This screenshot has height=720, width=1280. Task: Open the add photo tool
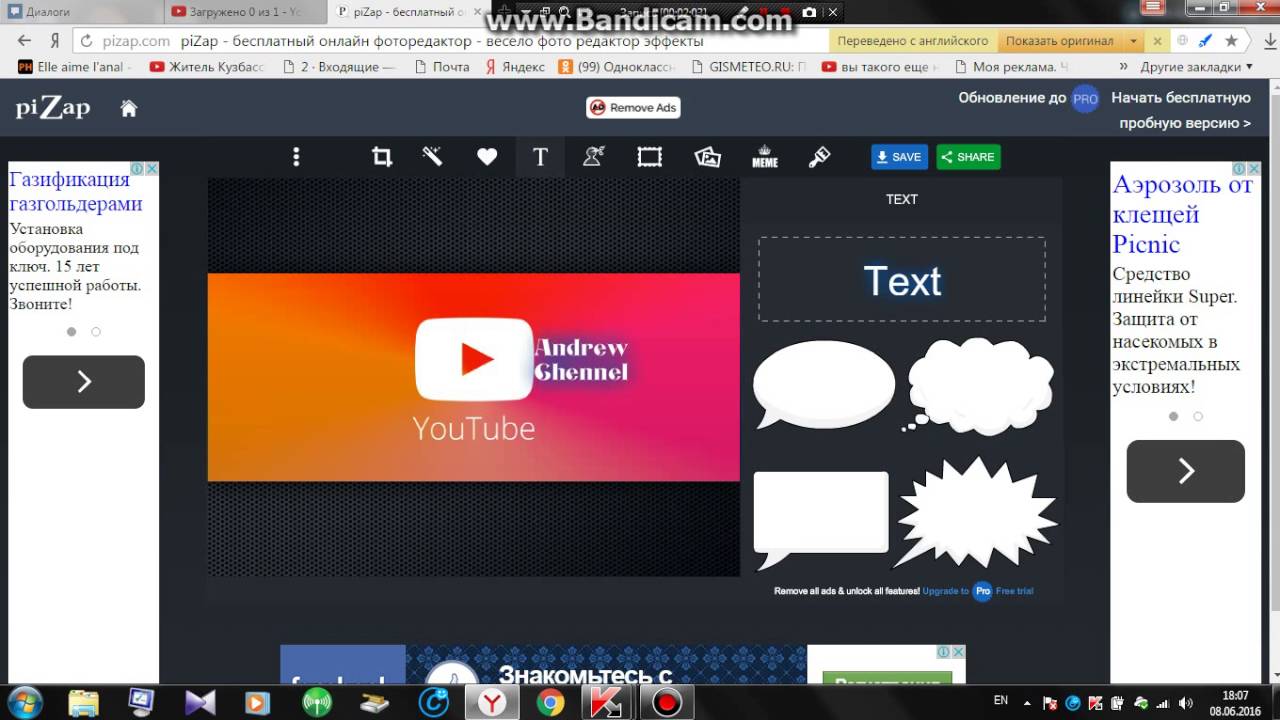click(x=708, y=157)
